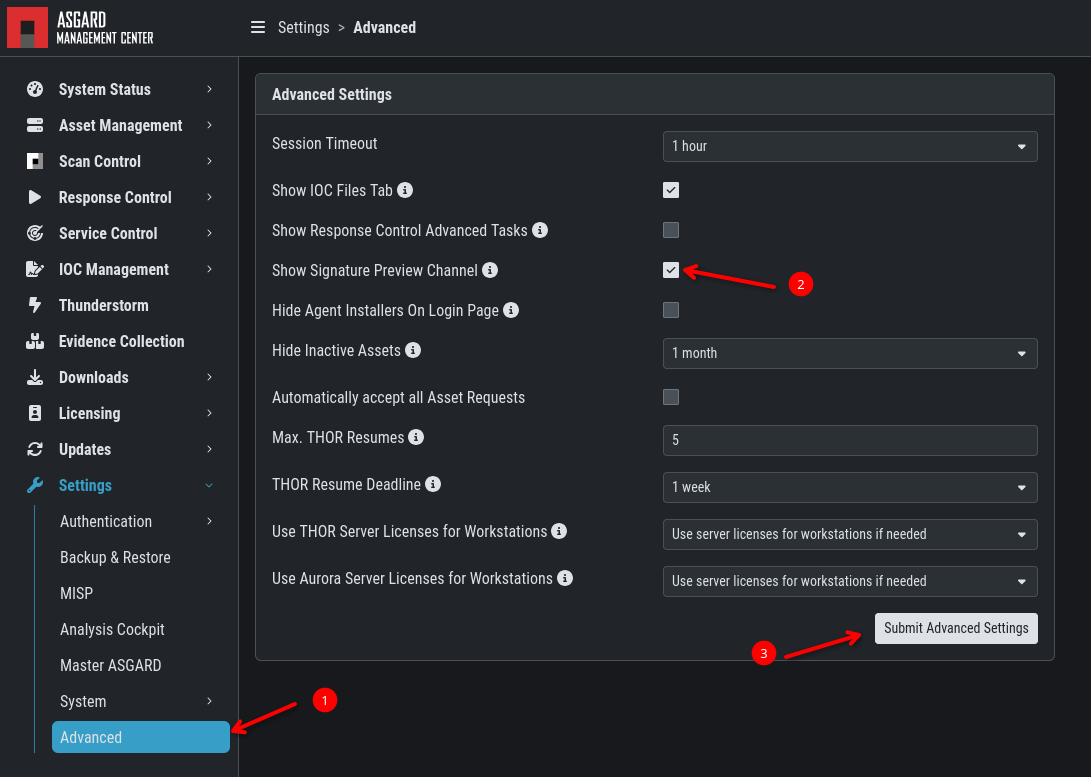
Task: Open the Session Timeout dropdown
Action: [x=850, y=146]
